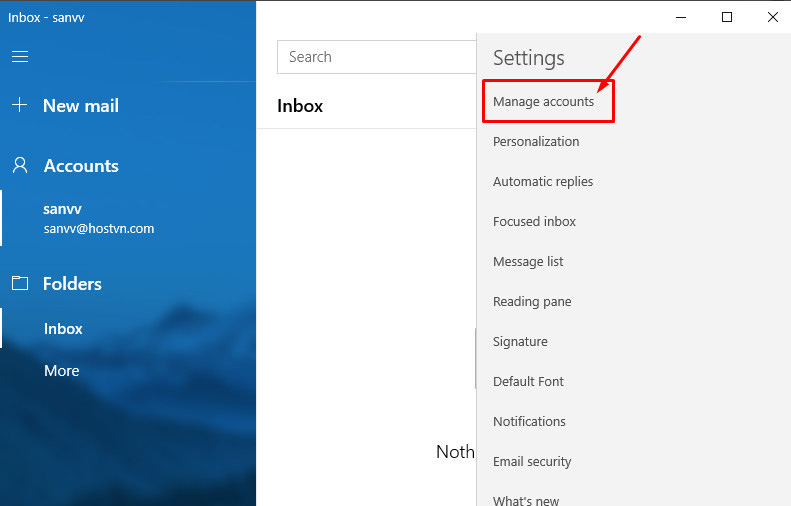Image resolution: width=791 pixels, height=506 pixels.
Task: Expand More folders list
Action: pos(61,371)
